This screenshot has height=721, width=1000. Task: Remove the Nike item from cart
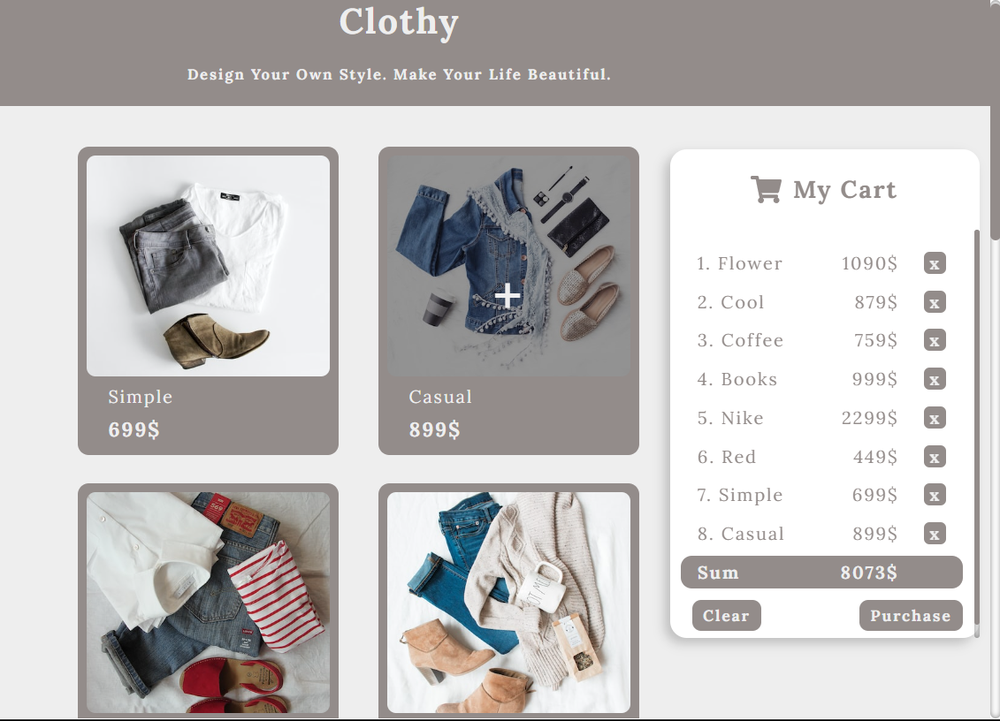coord(934,418)
